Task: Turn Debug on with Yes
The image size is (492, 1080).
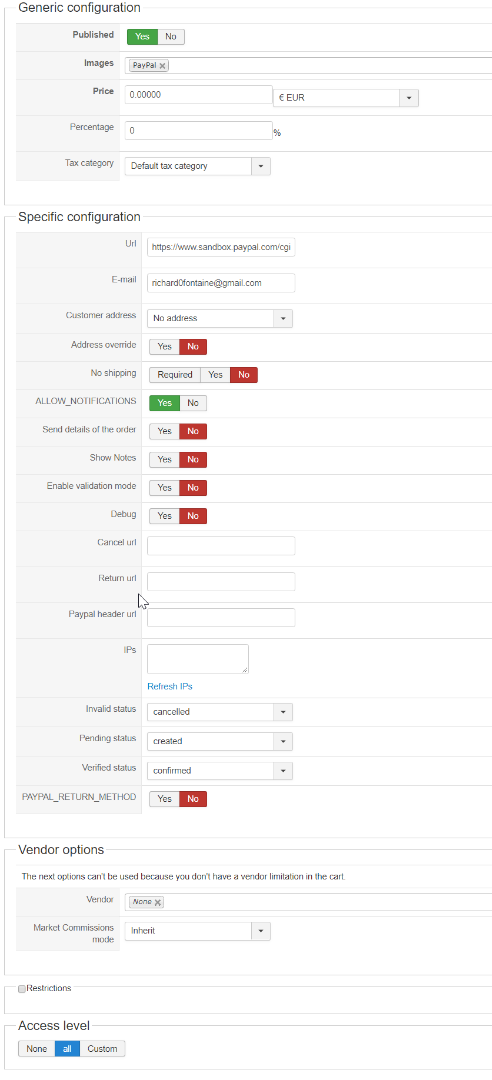Action: click(165, 516)
